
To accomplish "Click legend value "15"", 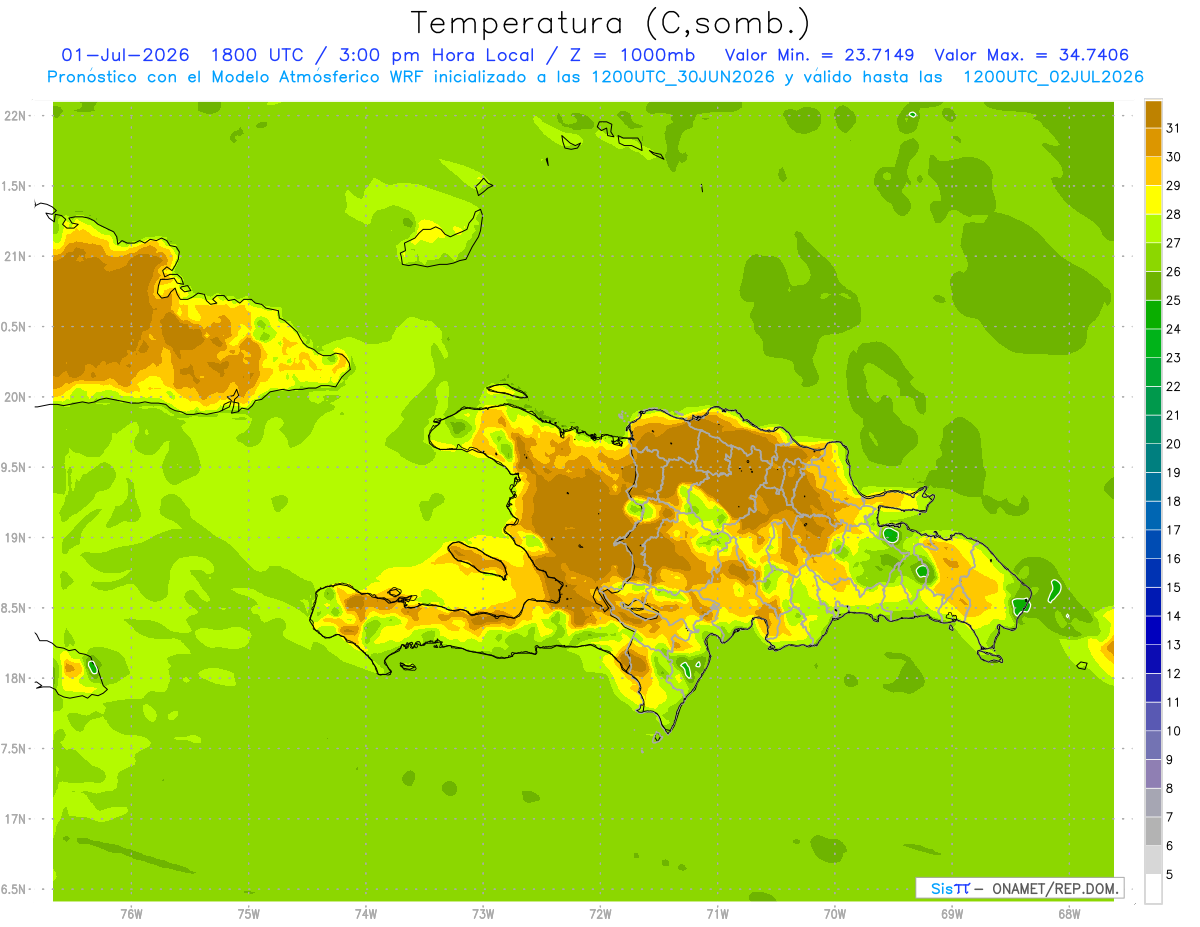I will point(1173,587).
